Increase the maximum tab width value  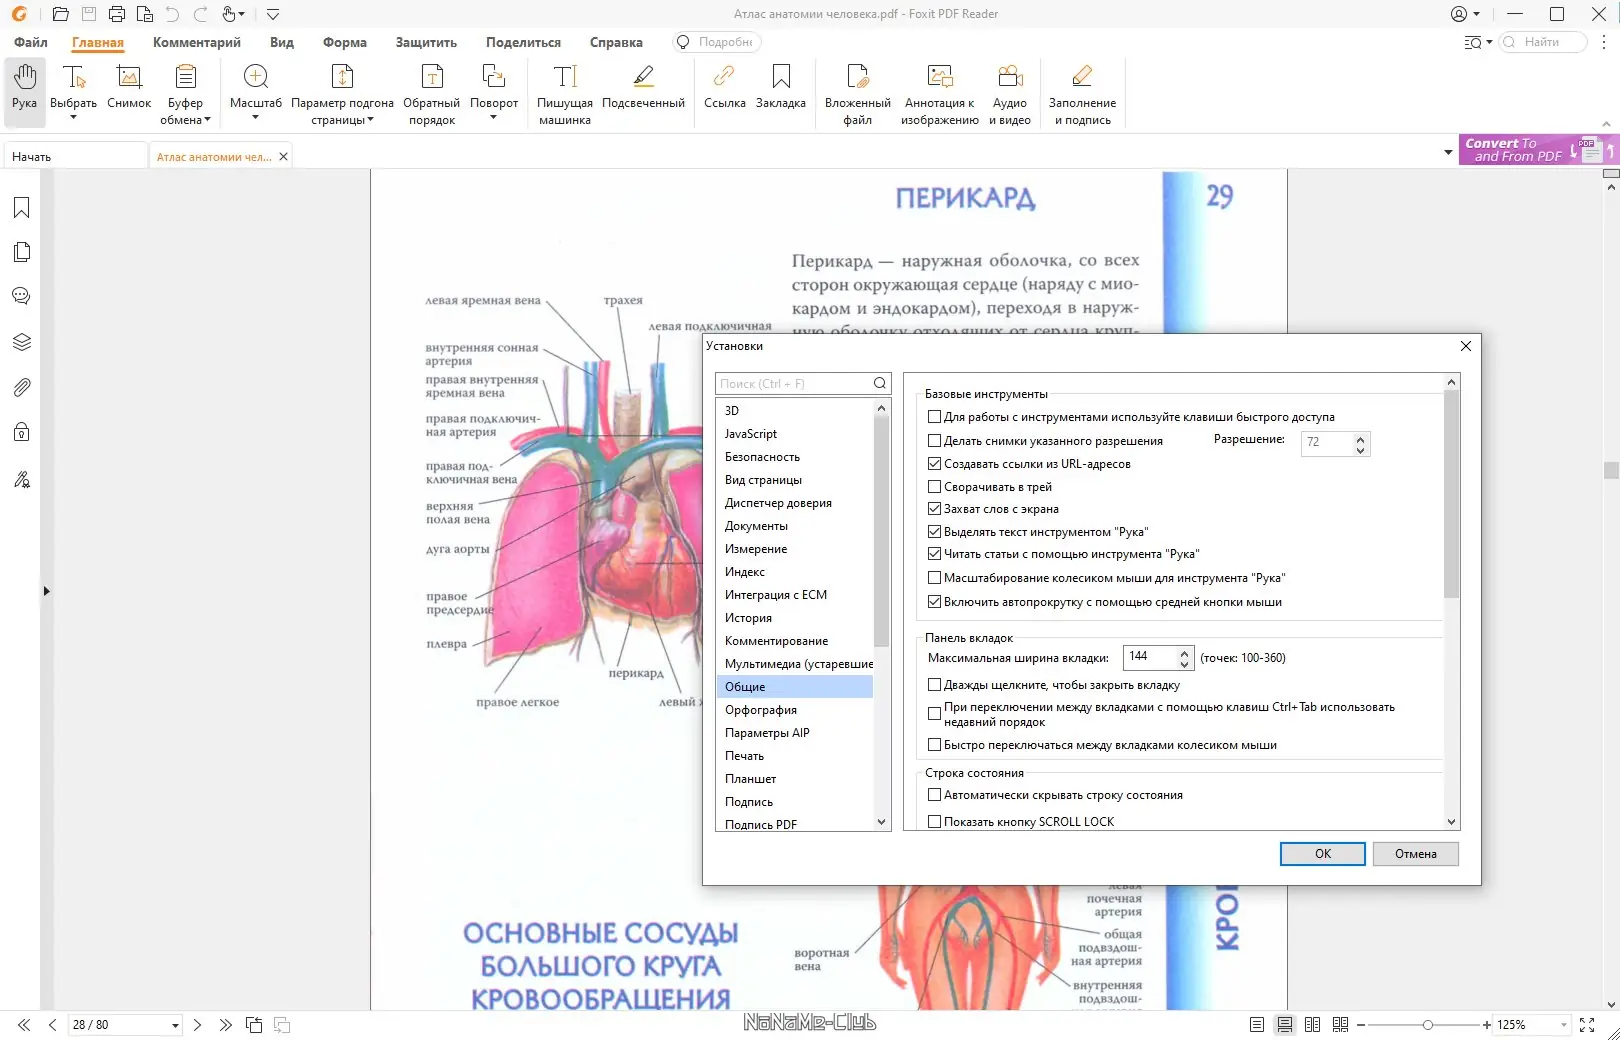coord(1185,652)
